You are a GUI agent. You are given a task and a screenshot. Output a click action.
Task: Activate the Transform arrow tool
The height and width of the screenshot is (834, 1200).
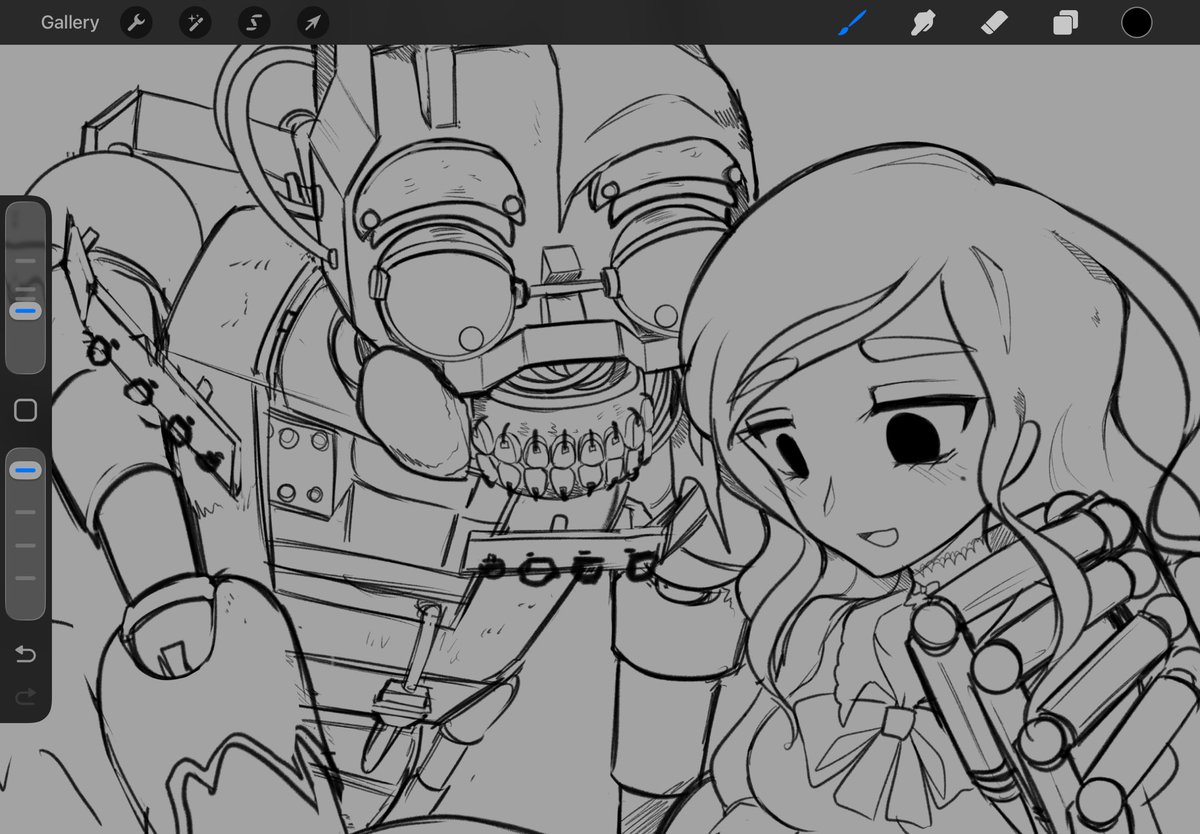click(313, 23)
